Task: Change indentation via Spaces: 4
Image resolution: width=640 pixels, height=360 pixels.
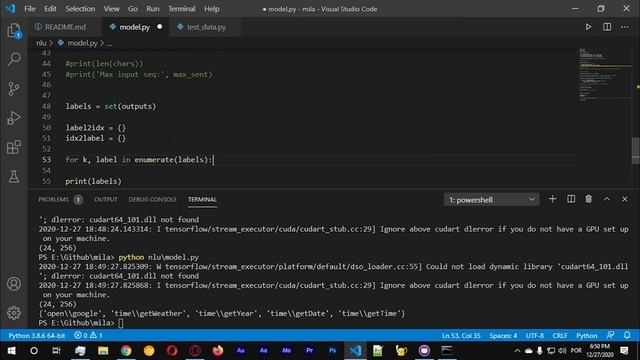Action: point(503,336)
